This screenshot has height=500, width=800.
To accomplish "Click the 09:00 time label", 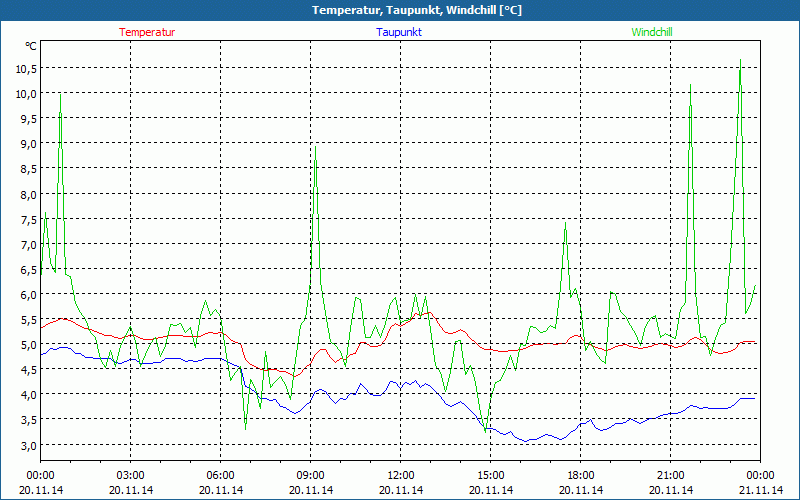I will (x=311, y=475).
